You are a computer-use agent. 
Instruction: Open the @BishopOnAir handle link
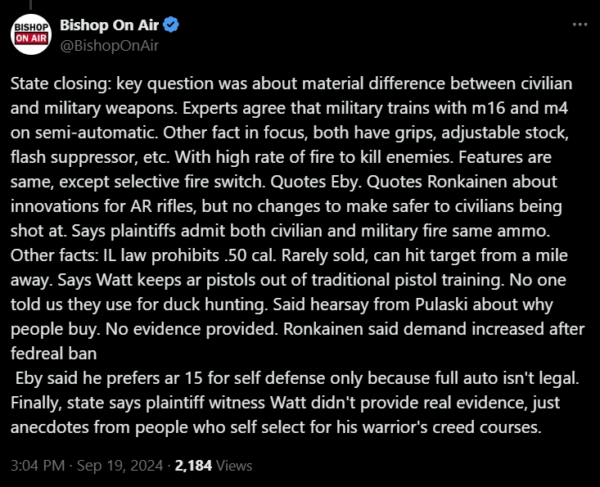109,46
